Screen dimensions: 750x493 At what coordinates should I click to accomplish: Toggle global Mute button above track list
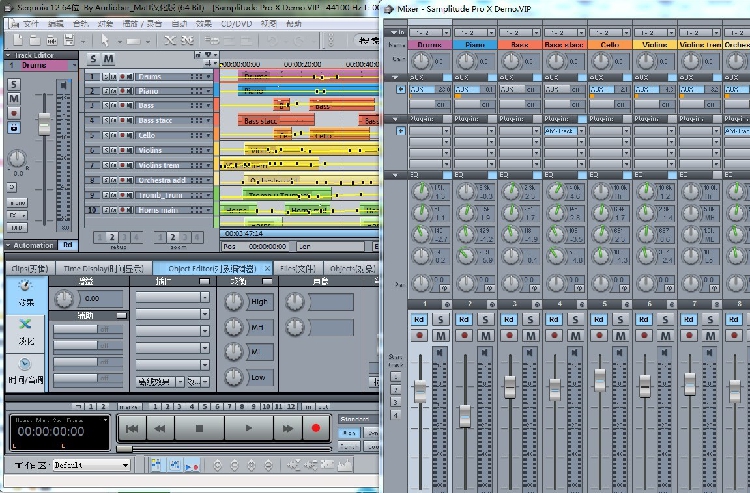coord(109,59)
